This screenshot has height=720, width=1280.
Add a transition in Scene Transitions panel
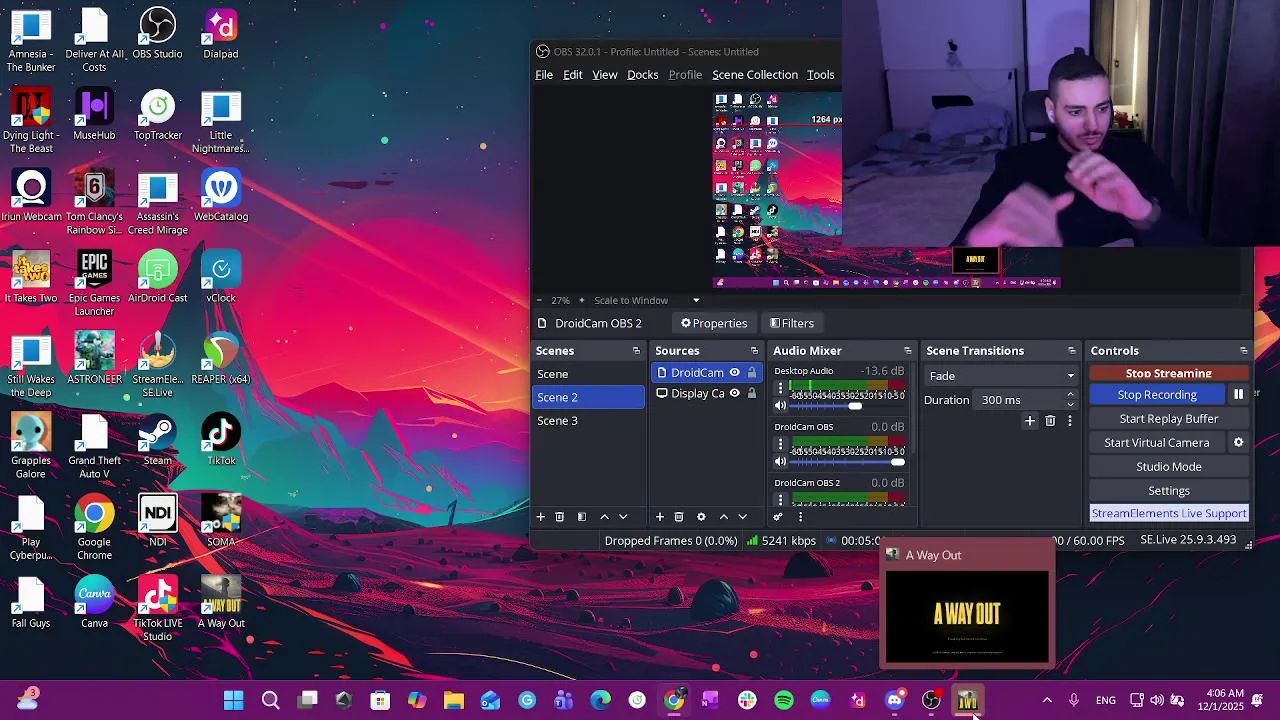tap(1030, 421)
